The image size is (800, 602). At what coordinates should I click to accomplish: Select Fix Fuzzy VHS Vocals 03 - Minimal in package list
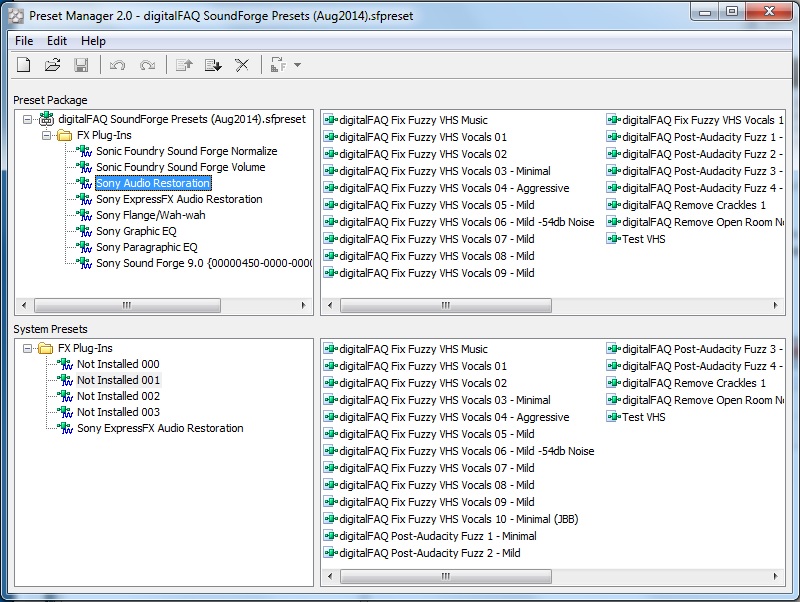pyautogui.click(x=445, y=171)
